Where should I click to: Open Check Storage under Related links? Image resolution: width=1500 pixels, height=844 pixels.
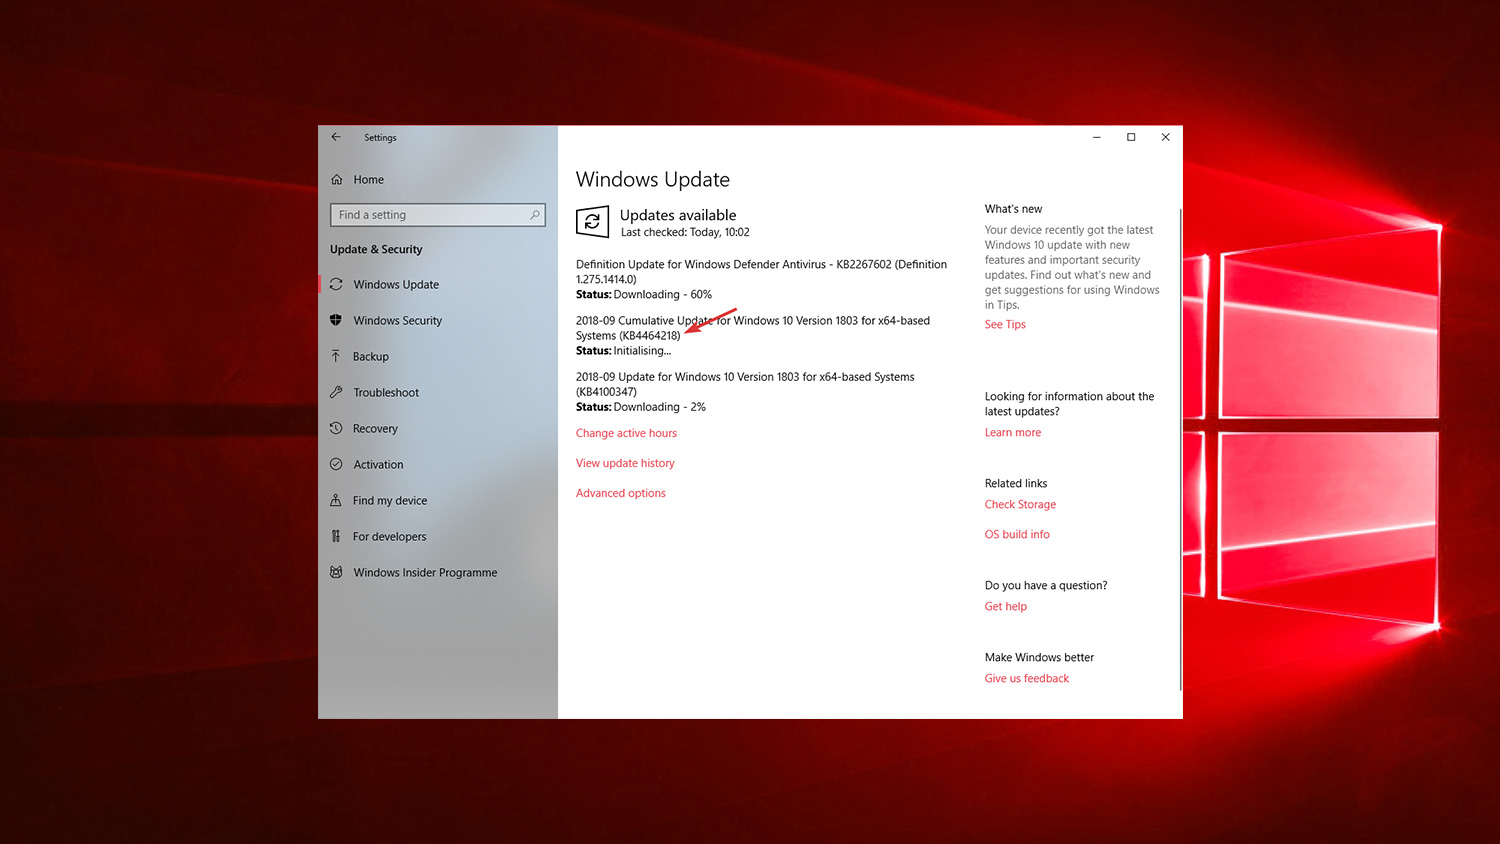click(1020, 504)
